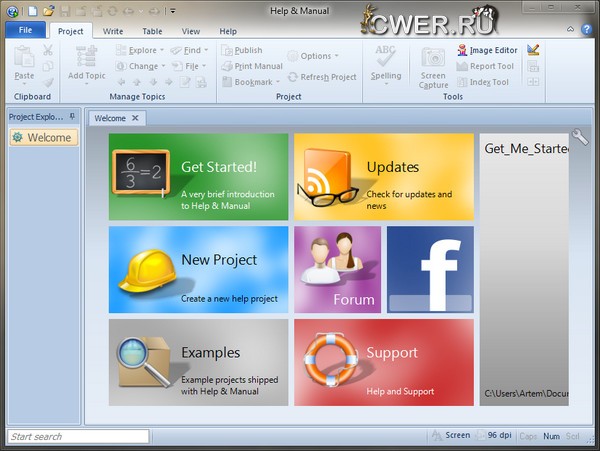Close the Welcome tab
600x451 pixels.
[x=136, y=118]
